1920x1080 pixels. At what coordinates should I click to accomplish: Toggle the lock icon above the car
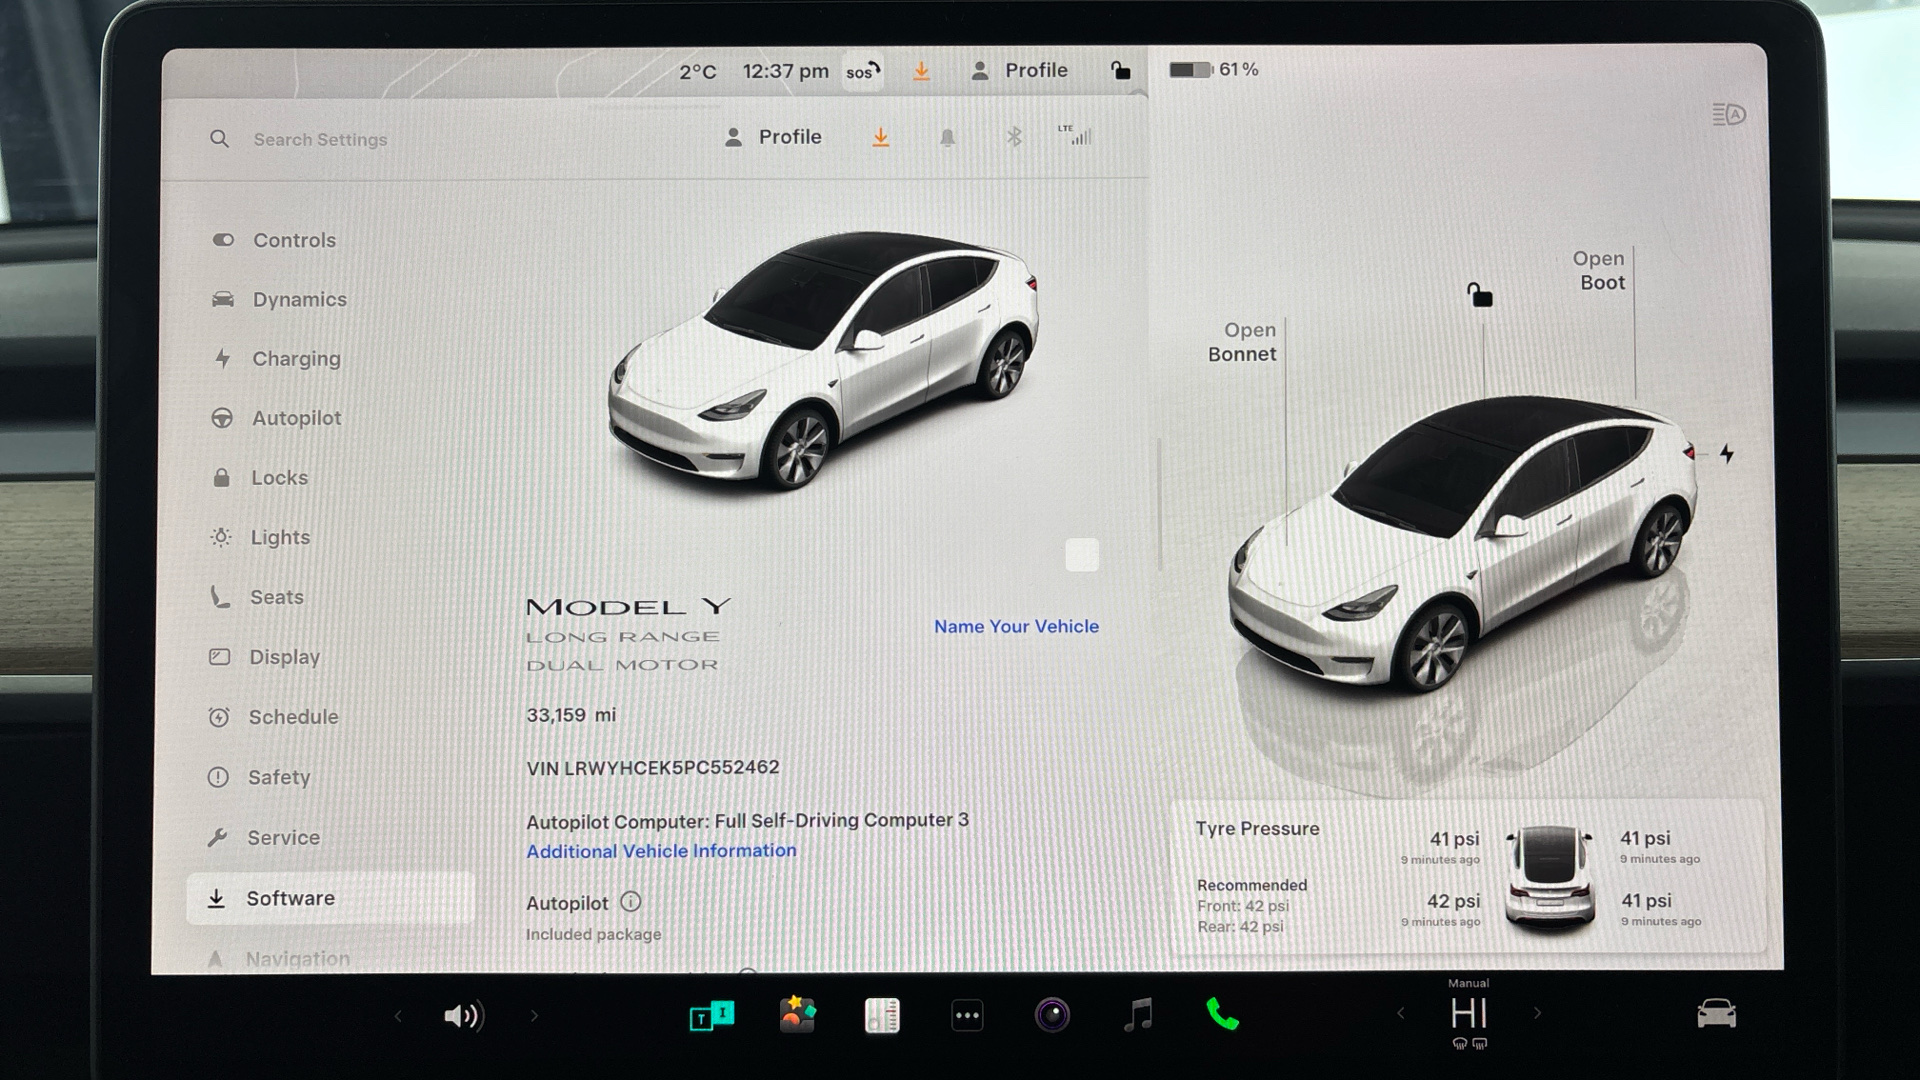[x=1479, y=295]
